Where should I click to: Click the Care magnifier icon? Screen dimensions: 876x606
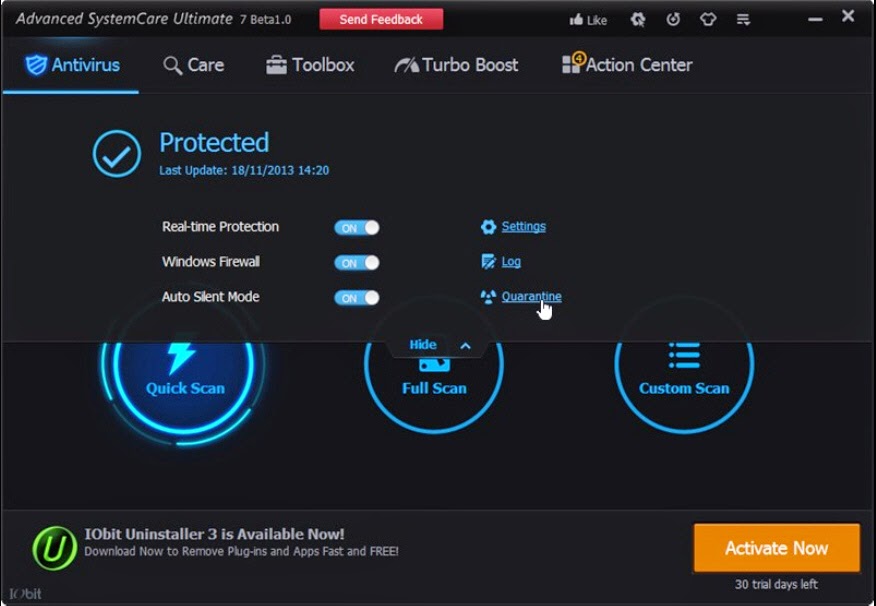pyautogui.click(x=172, y=66)
